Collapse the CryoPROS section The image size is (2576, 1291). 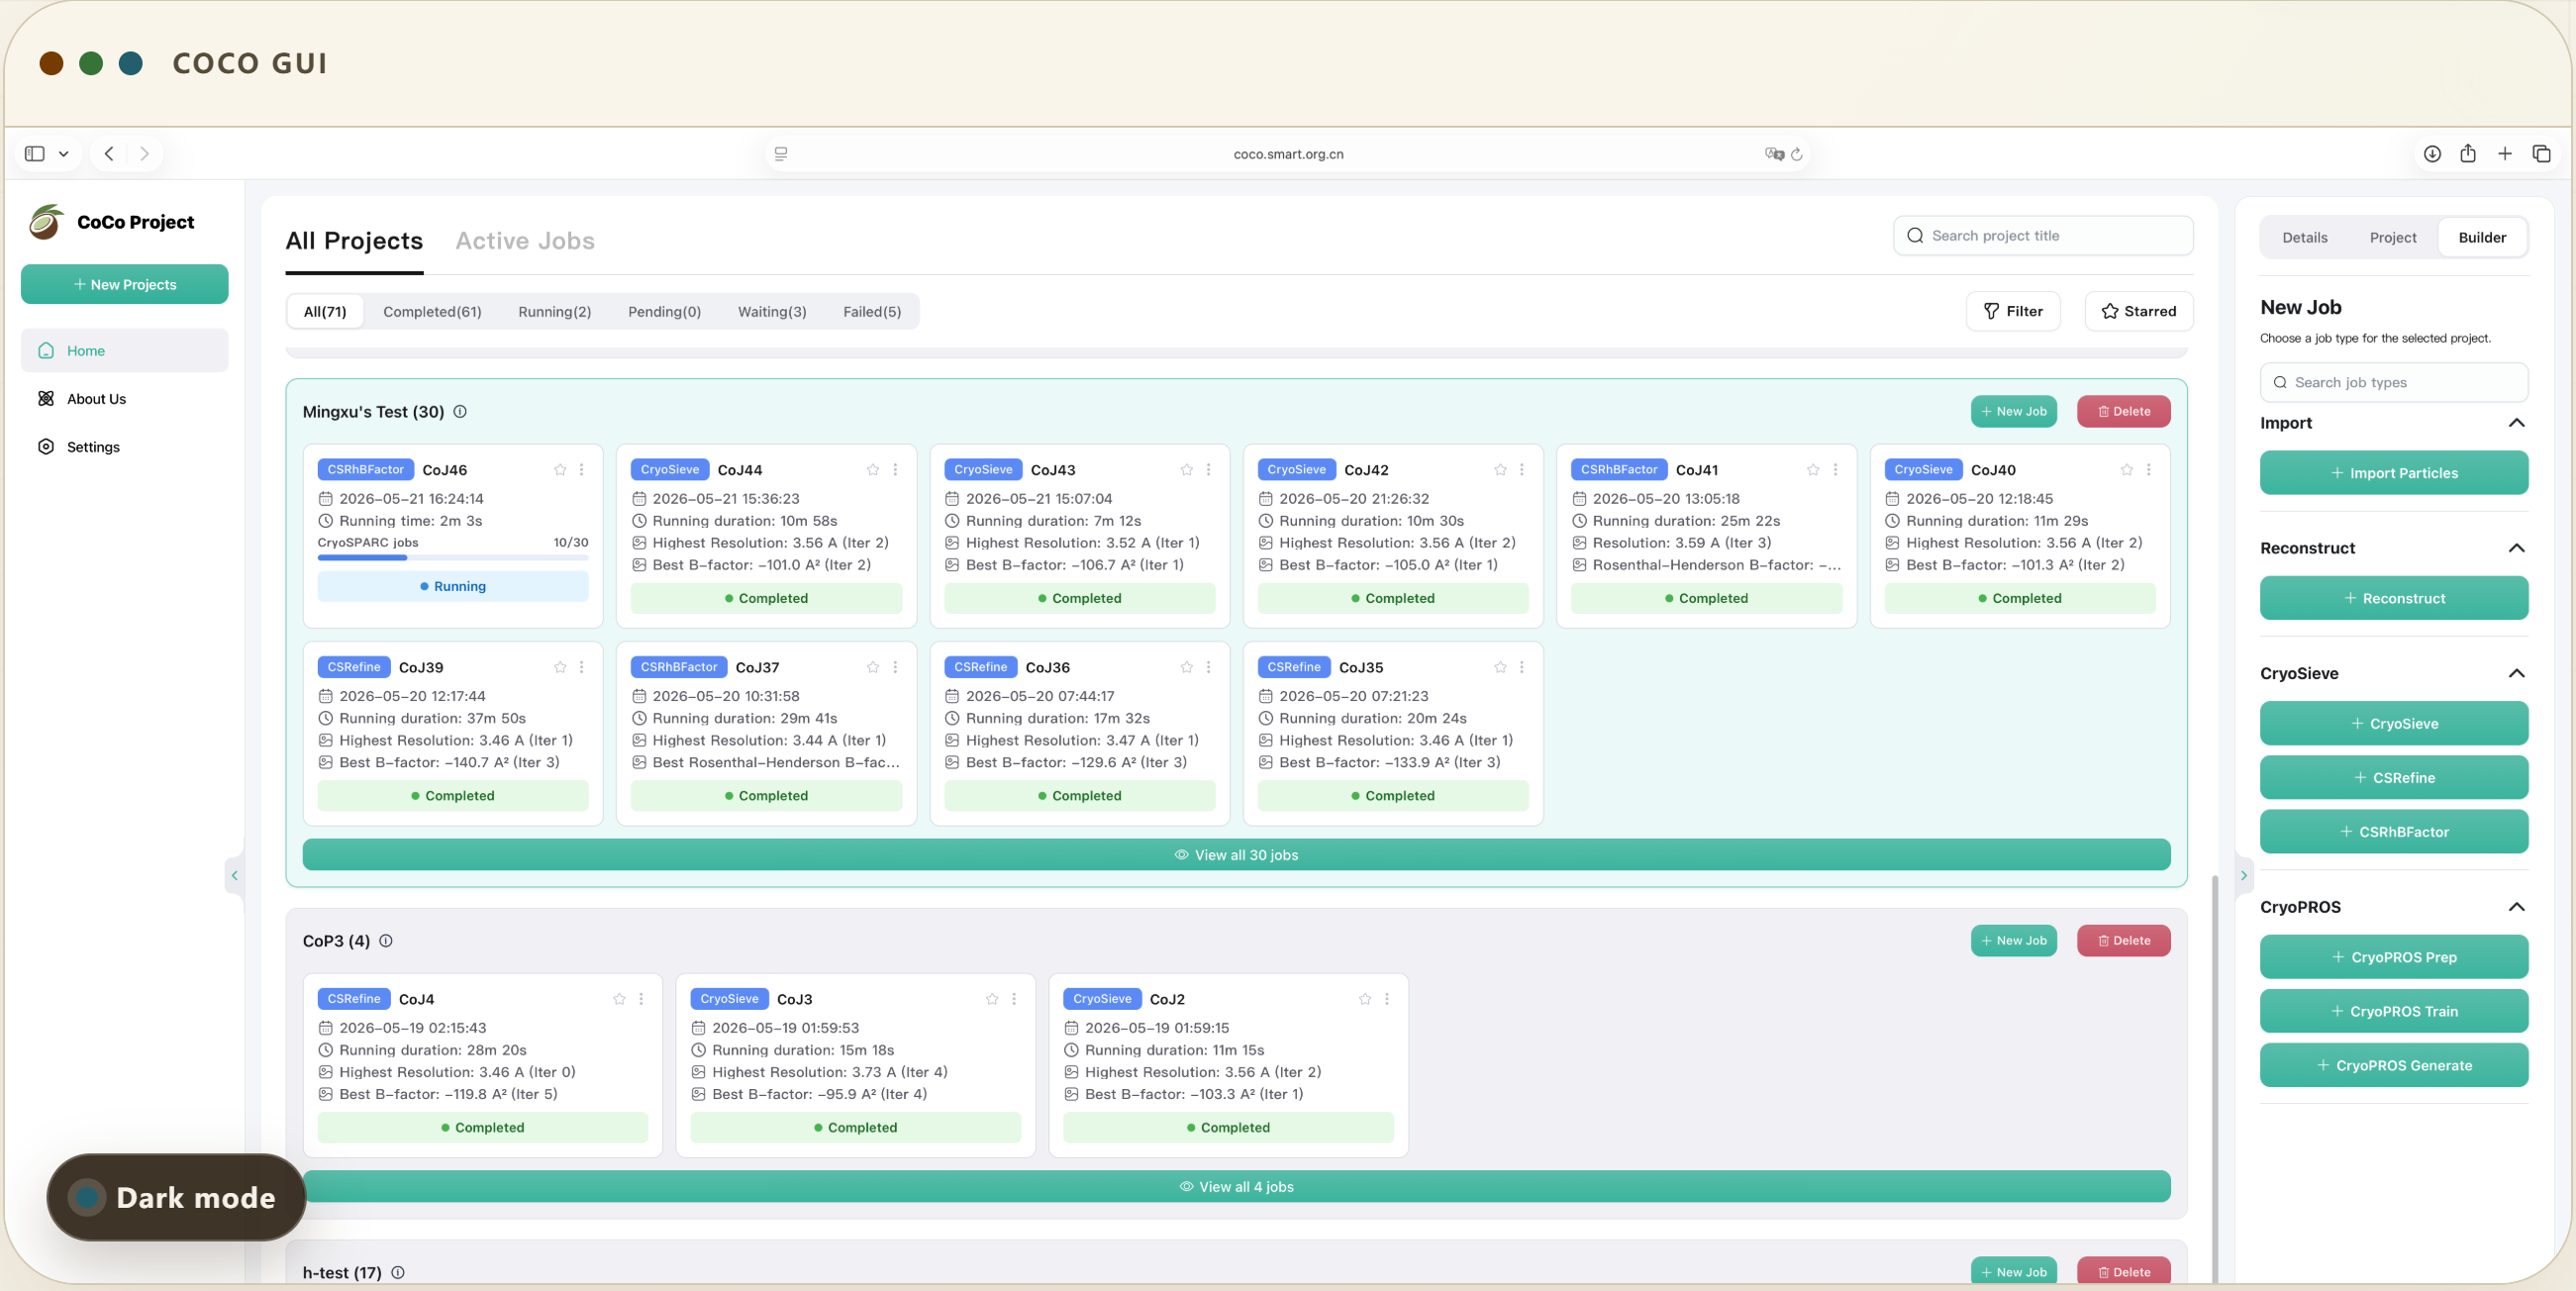(2517, 907)
